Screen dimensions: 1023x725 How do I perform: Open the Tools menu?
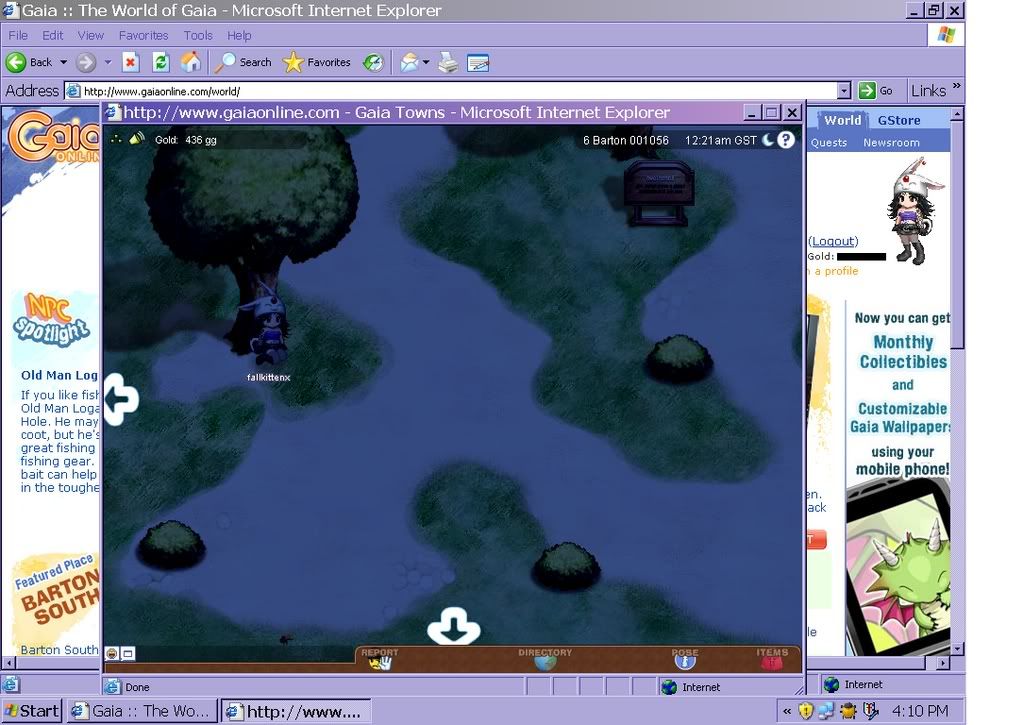click(198, 35)
